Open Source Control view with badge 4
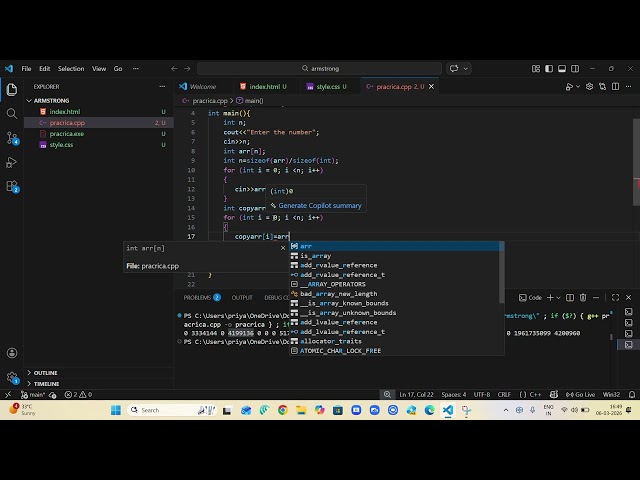 click(x=12, y=138)
